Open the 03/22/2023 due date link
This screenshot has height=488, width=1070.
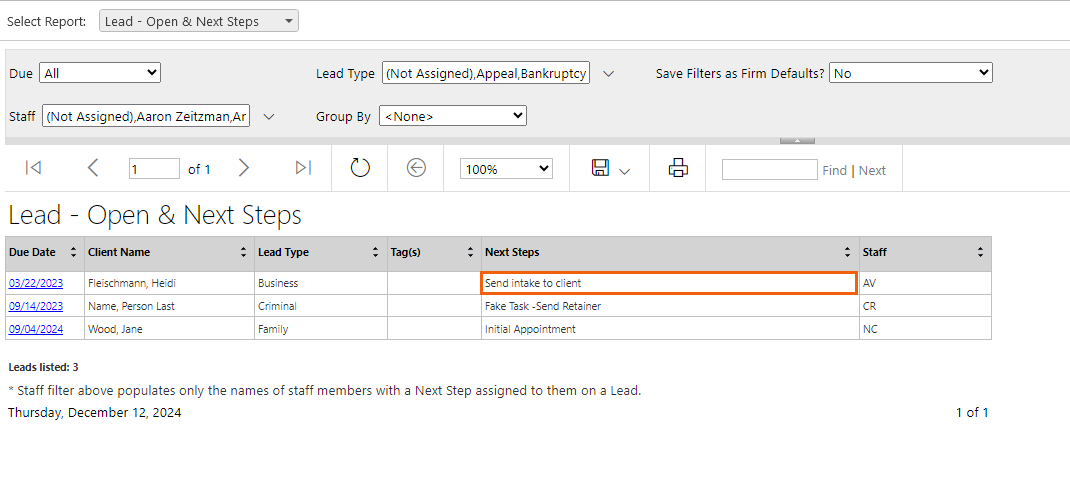pos(36,283)
